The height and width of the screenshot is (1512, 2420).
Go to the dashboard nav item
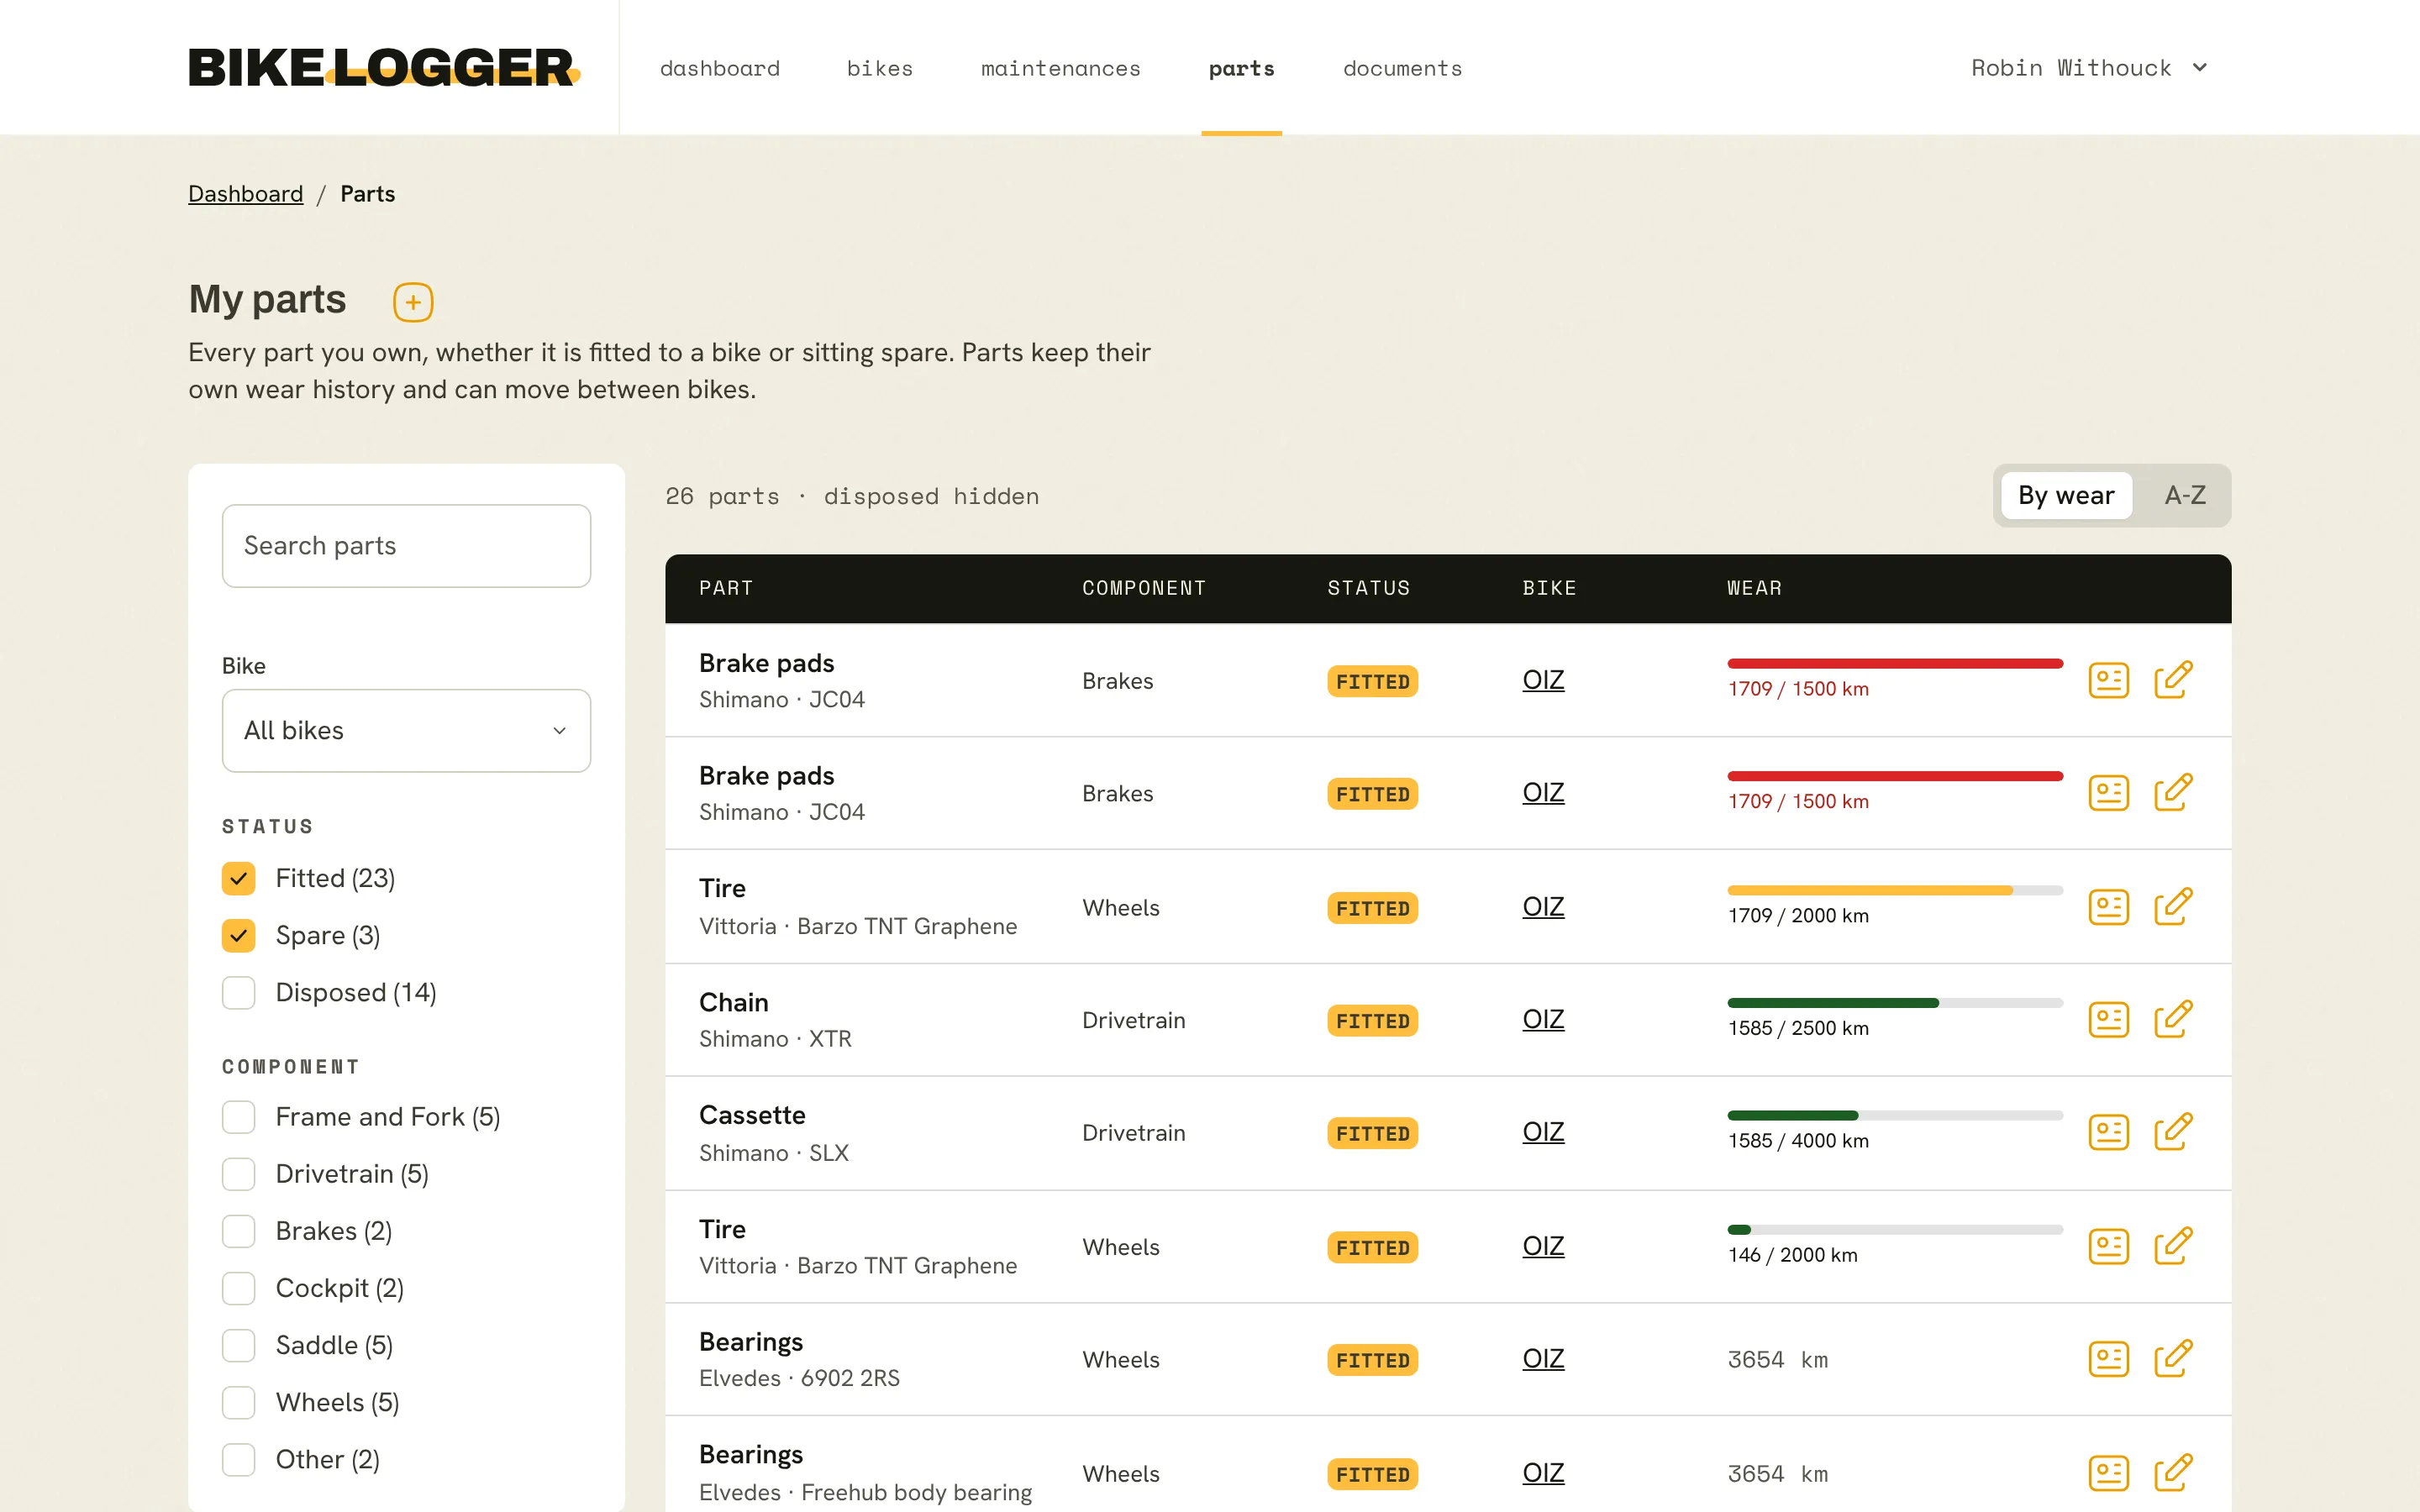pos(720,68)
